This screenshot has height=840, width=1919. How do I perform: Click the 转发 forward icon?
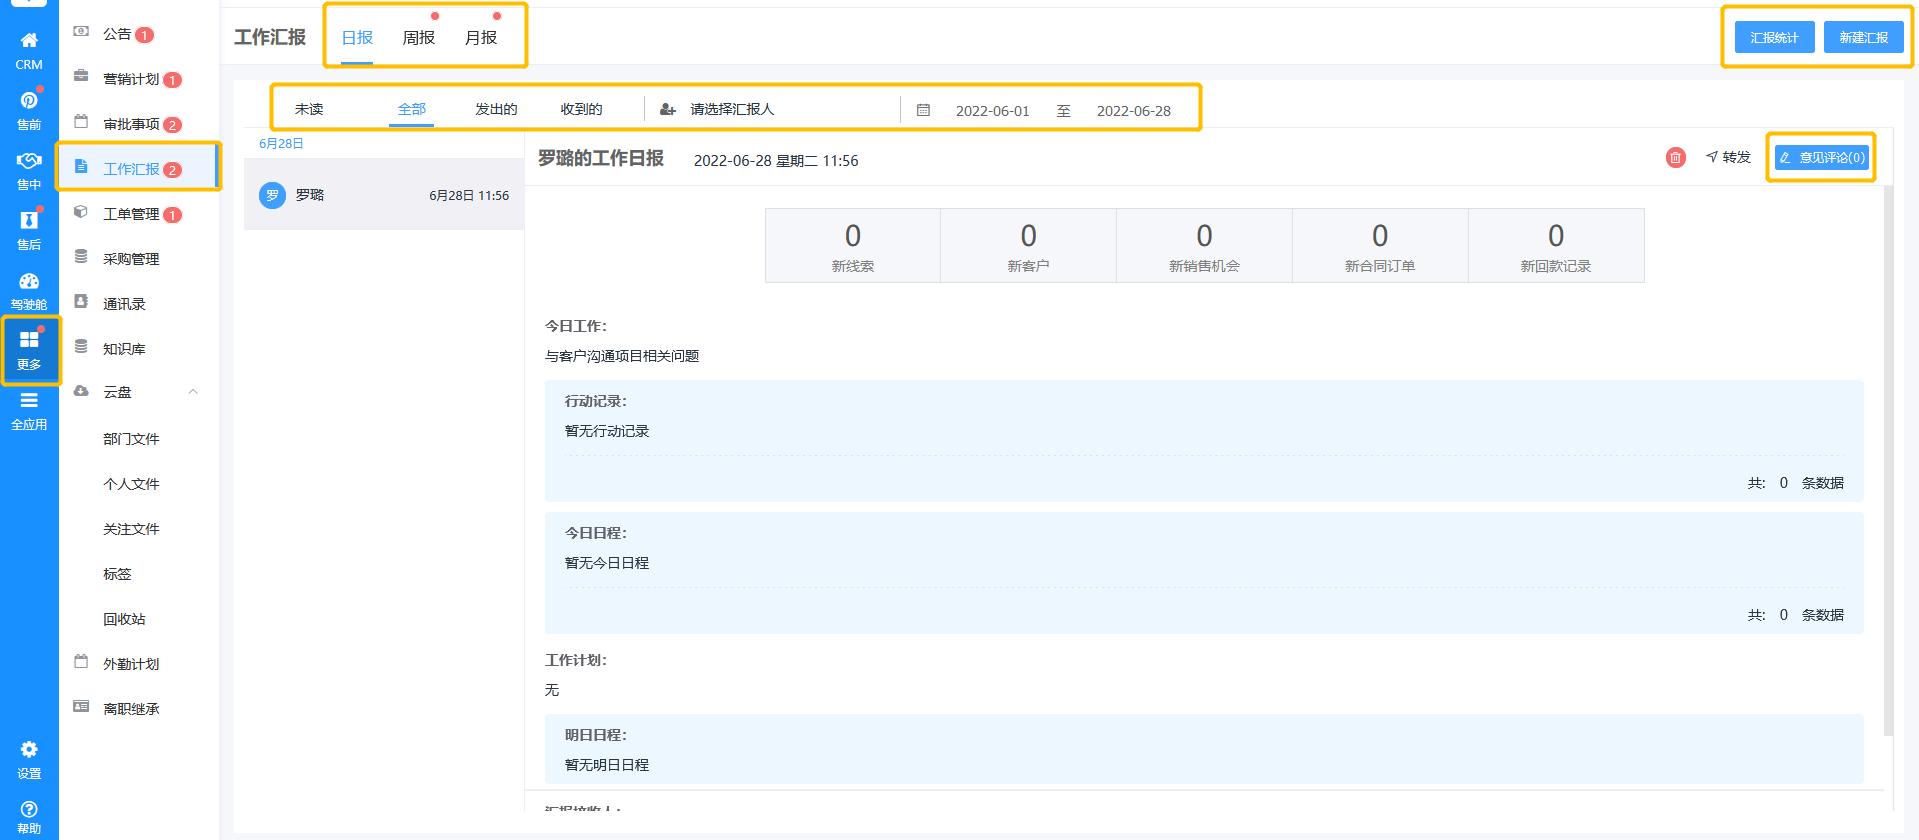click(1728, 157)
